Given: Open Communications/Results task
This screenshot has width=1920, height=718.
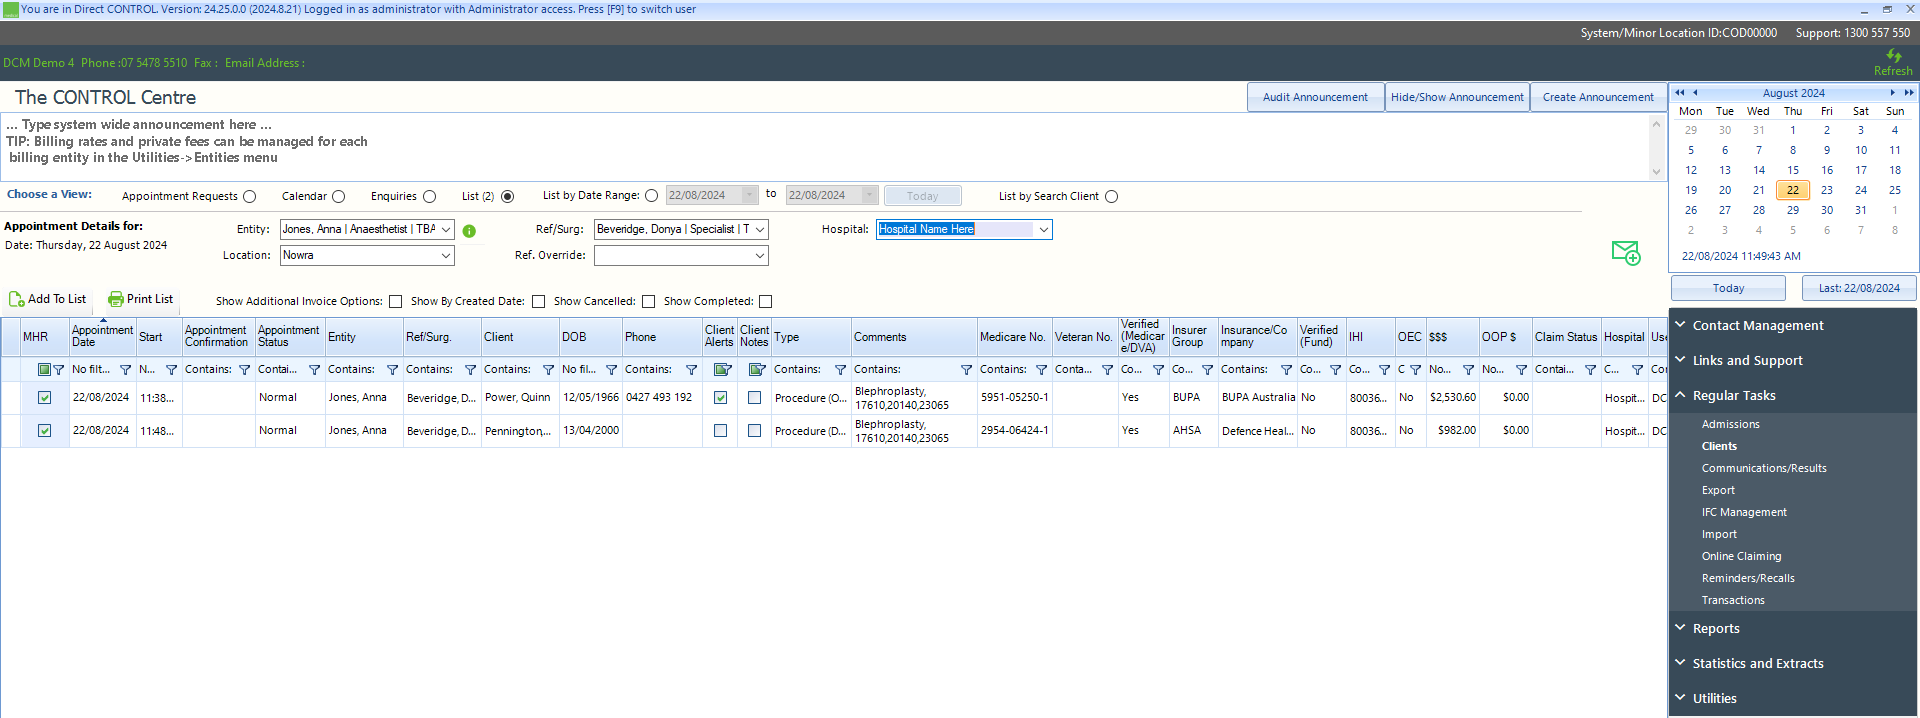Looking at the screenshot, I should 1764,469.
